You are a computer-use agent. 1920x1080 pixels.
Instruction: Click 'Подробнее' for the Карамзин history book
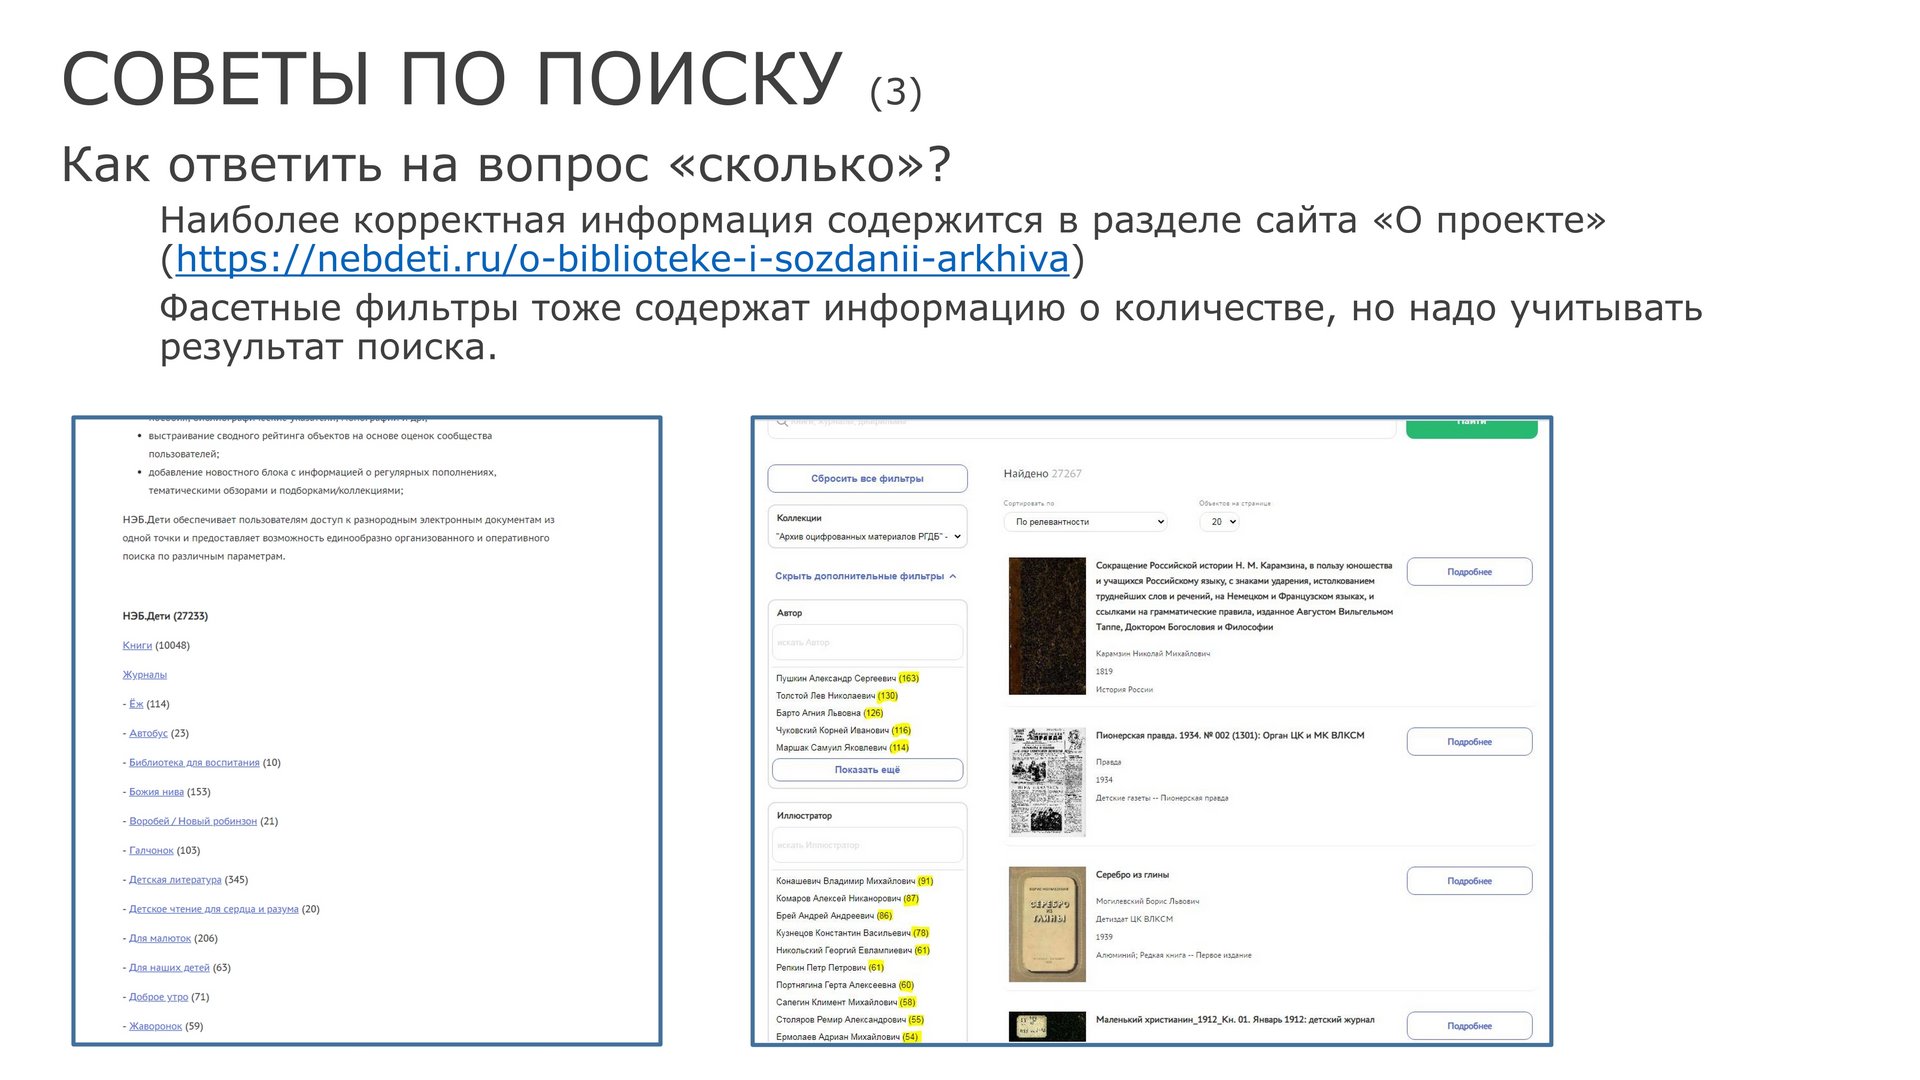(x=1469, y=572)
